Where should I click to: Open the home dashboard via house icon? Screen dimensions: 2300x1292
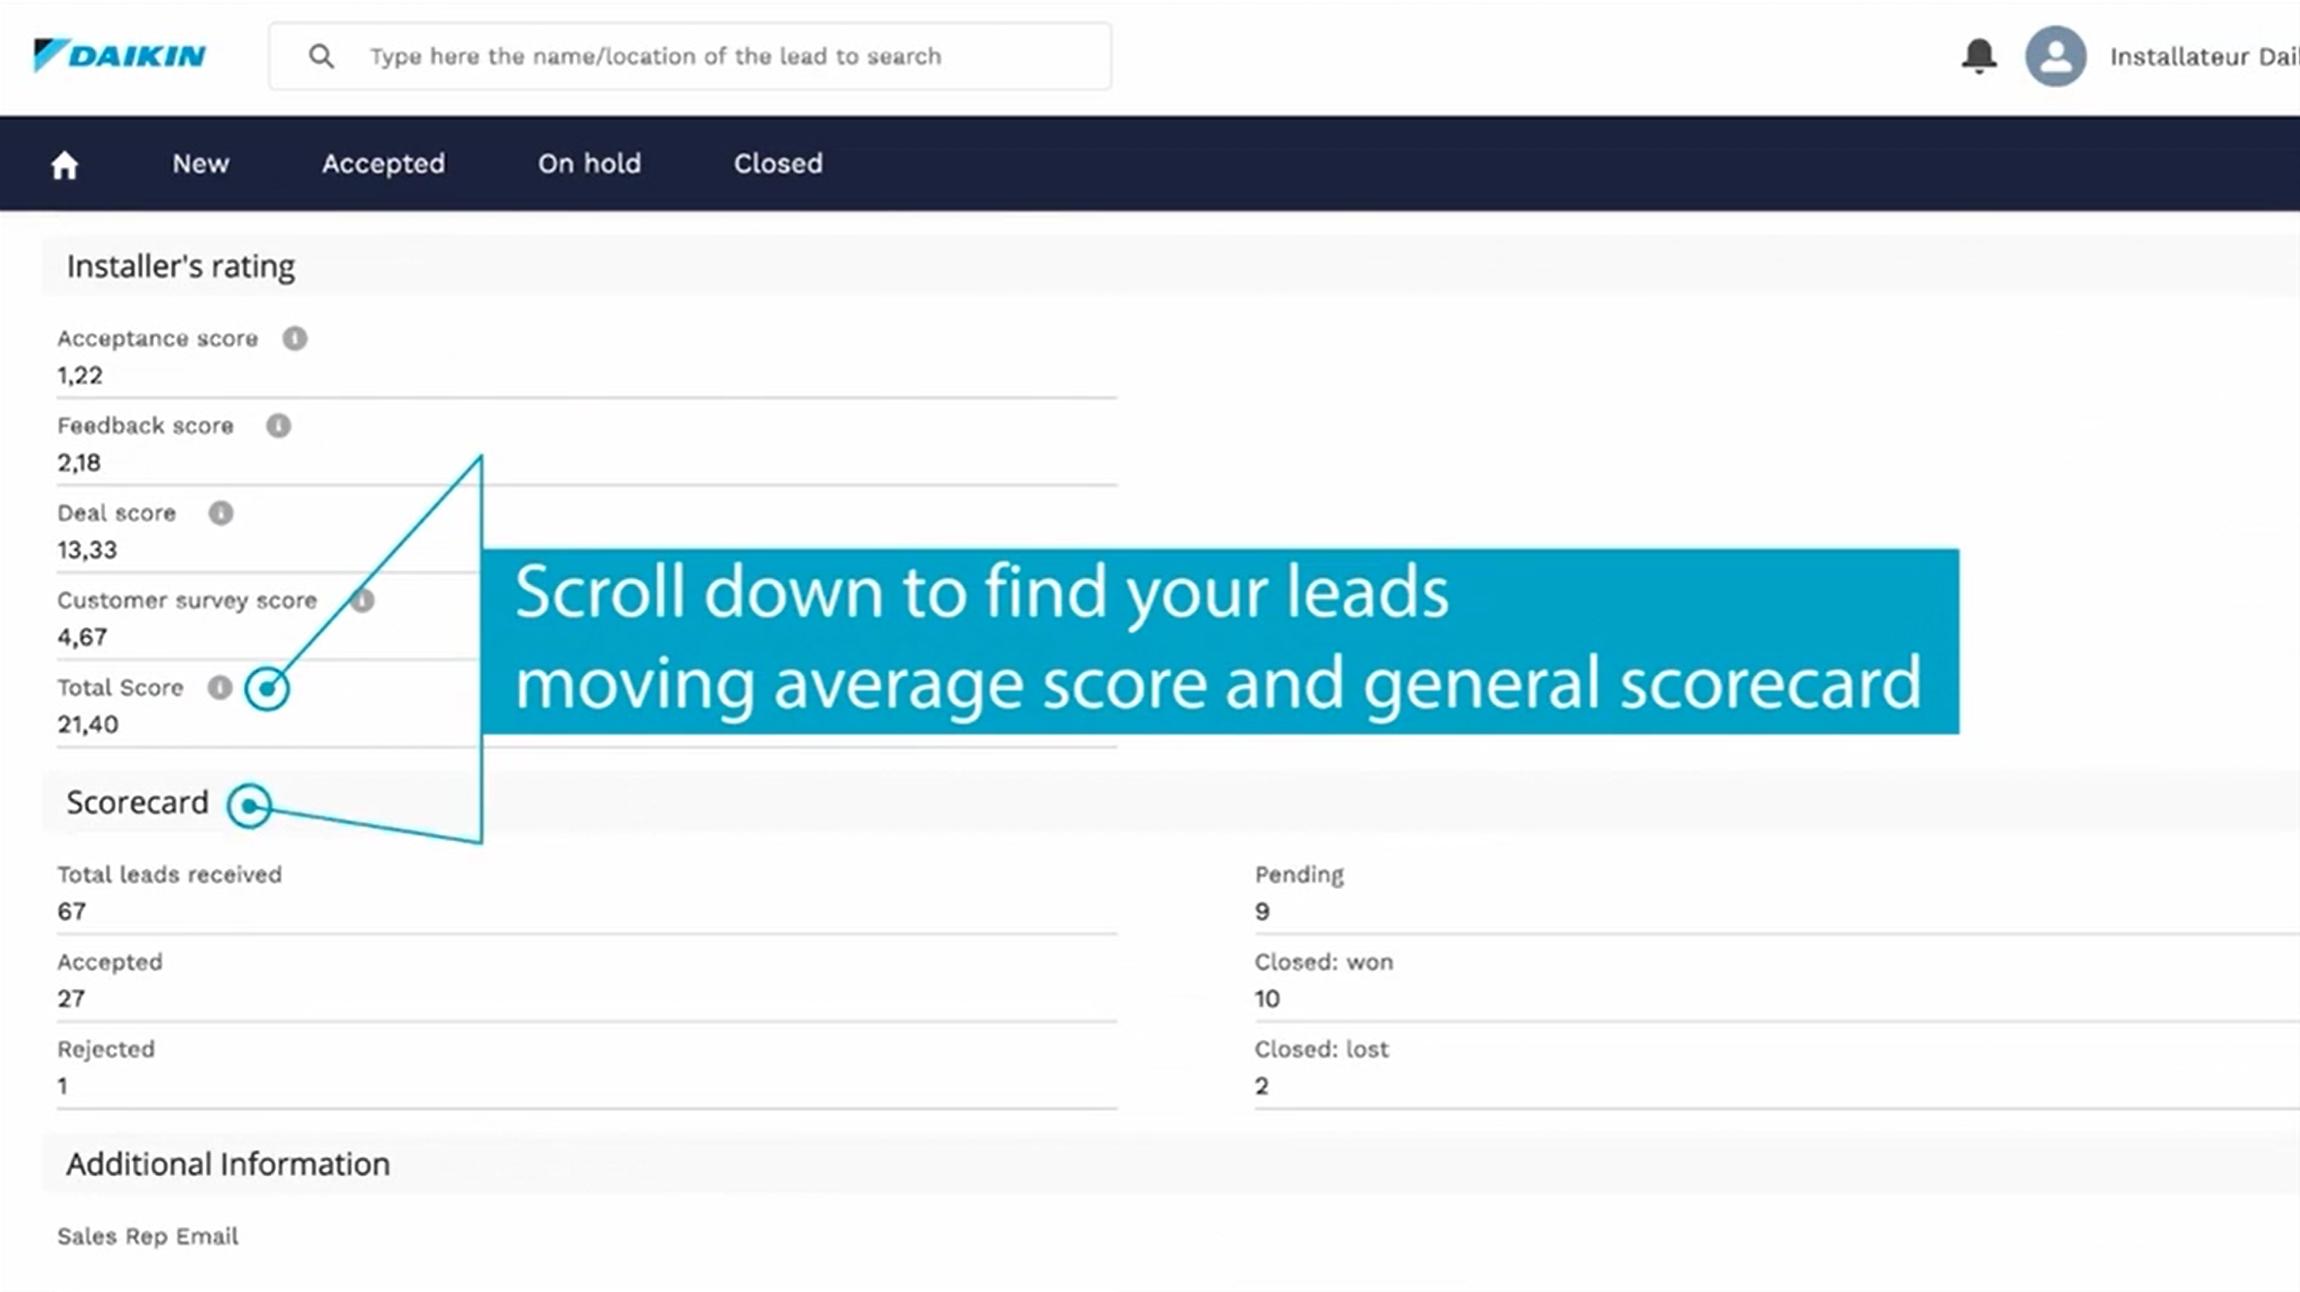[x=63, y=163]
